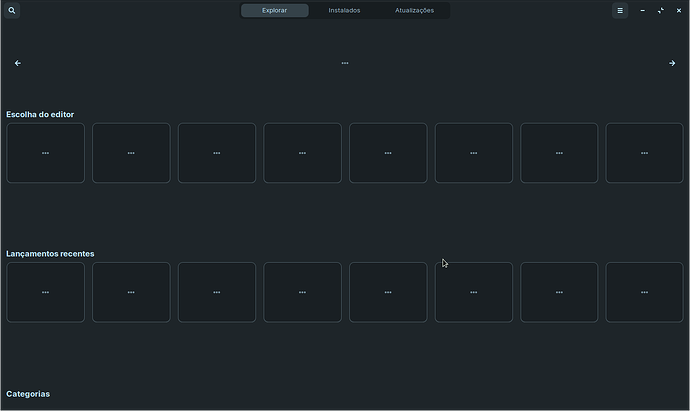Select second tile under Escolha do editor

pyautogui.click(x=131, y=153)
